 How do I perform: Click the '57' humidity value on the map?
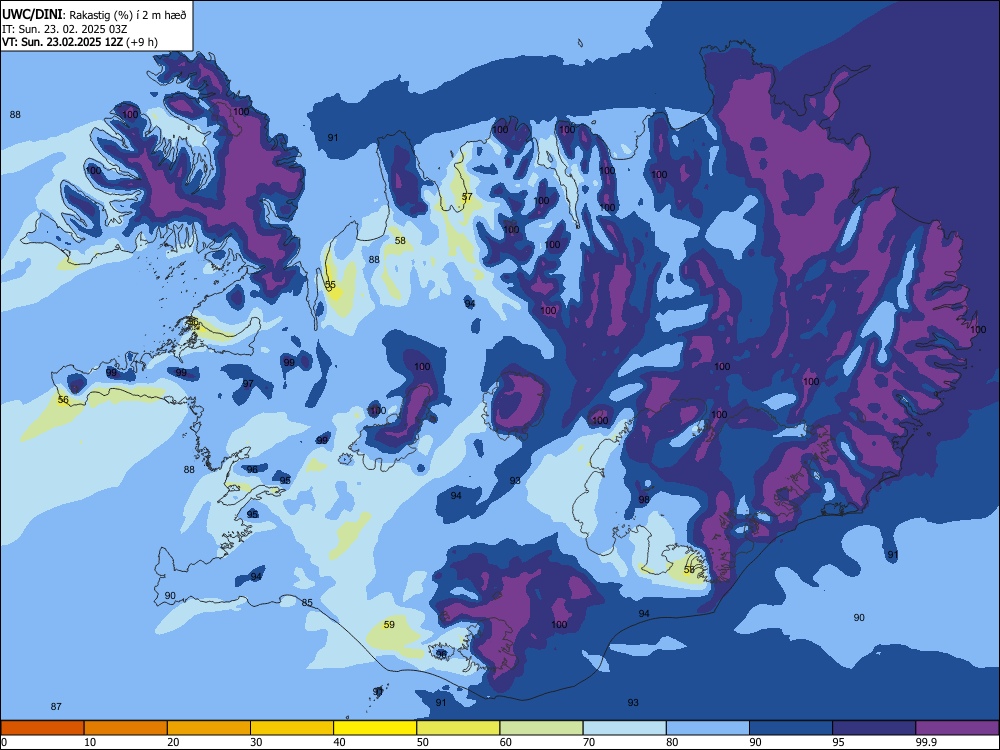click(x=467, y=196)
